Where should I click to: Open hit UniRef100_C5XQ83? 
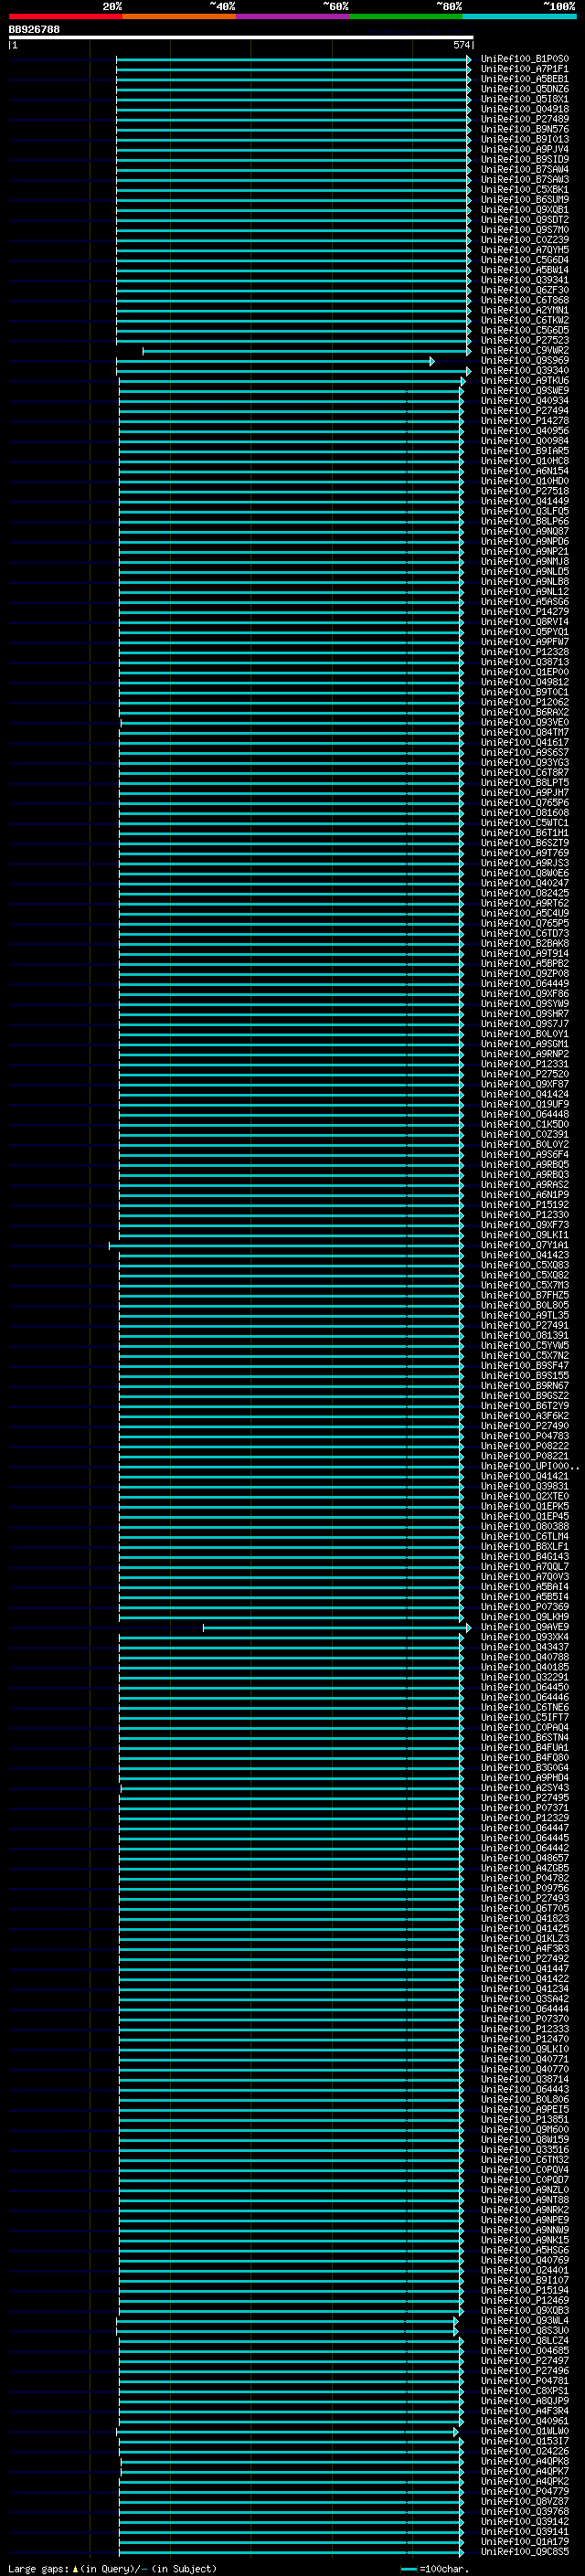(x=524, y=1264)
